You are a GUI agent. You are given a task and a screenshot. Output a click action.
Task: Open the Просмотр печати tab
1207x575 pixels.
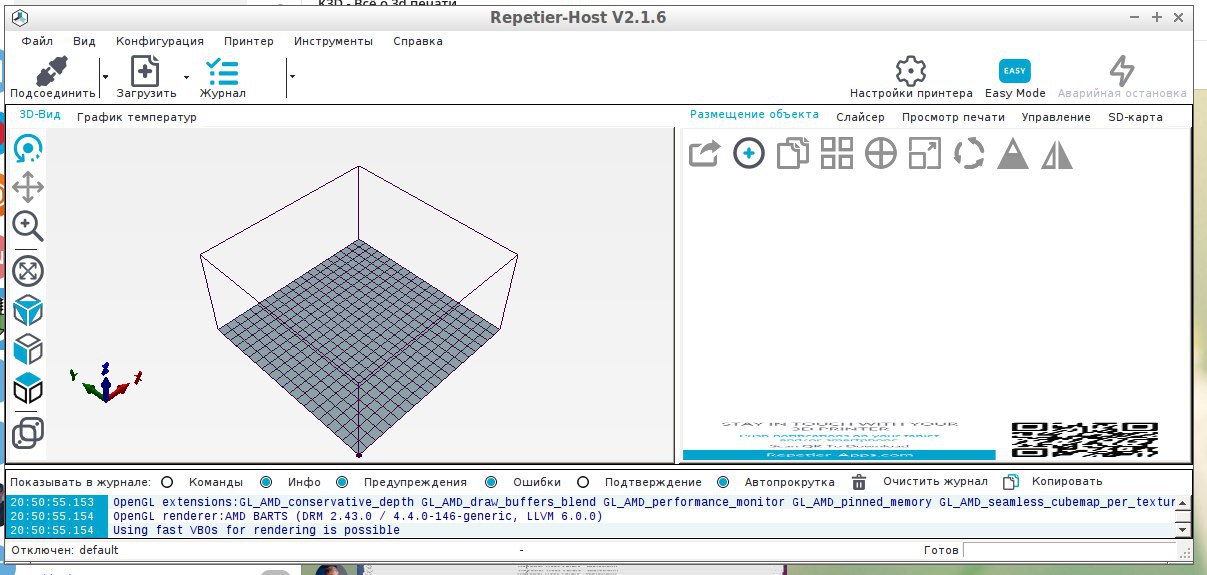953,117
